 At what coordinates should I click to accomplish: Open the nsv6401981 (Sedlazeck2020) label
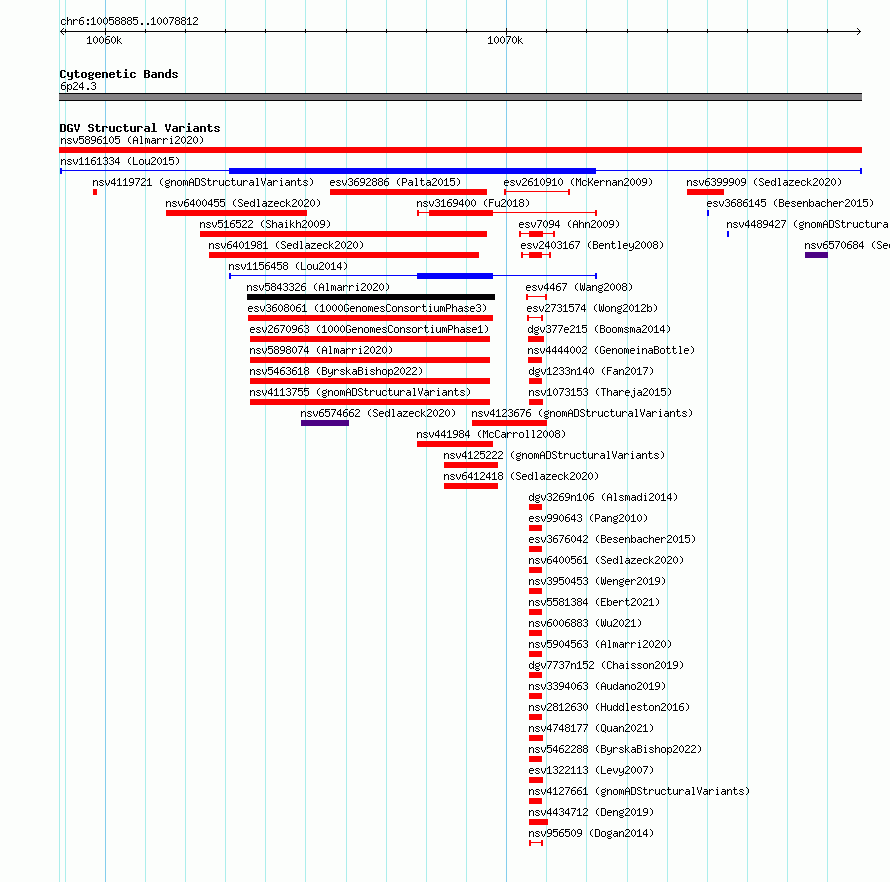pos(286,245)
